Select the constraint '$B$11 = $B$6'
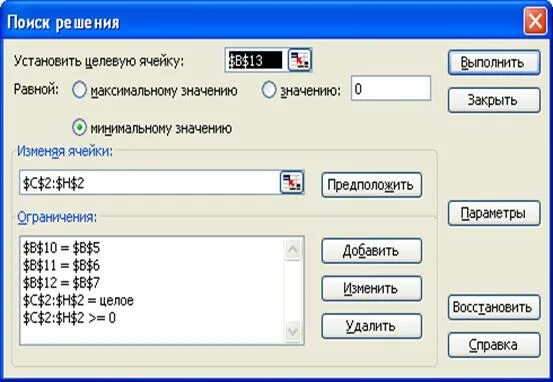Viewport: 553px width, 382px height. [x=61, y=265]
